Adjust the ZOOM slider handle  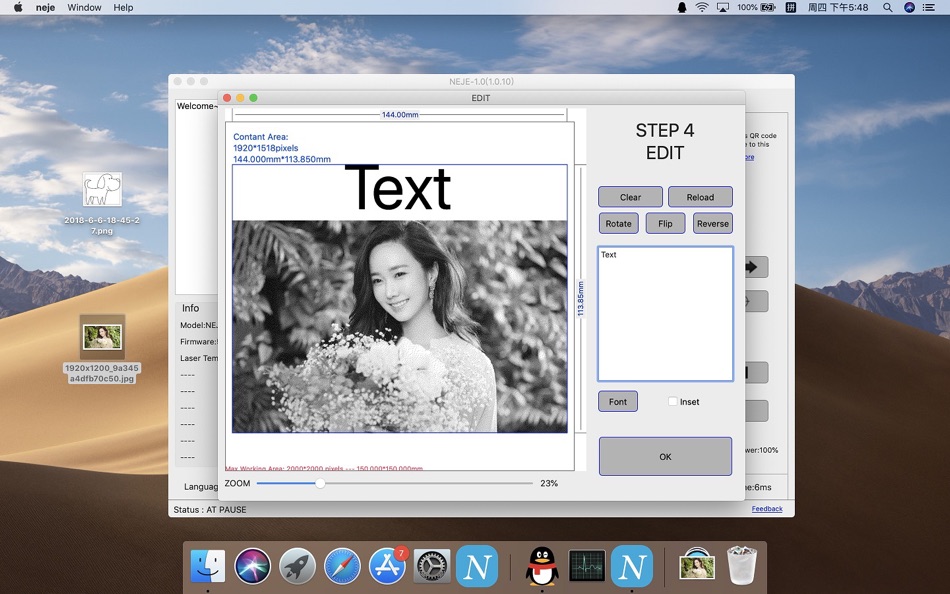pyautogui.click(x=320, y=483)
